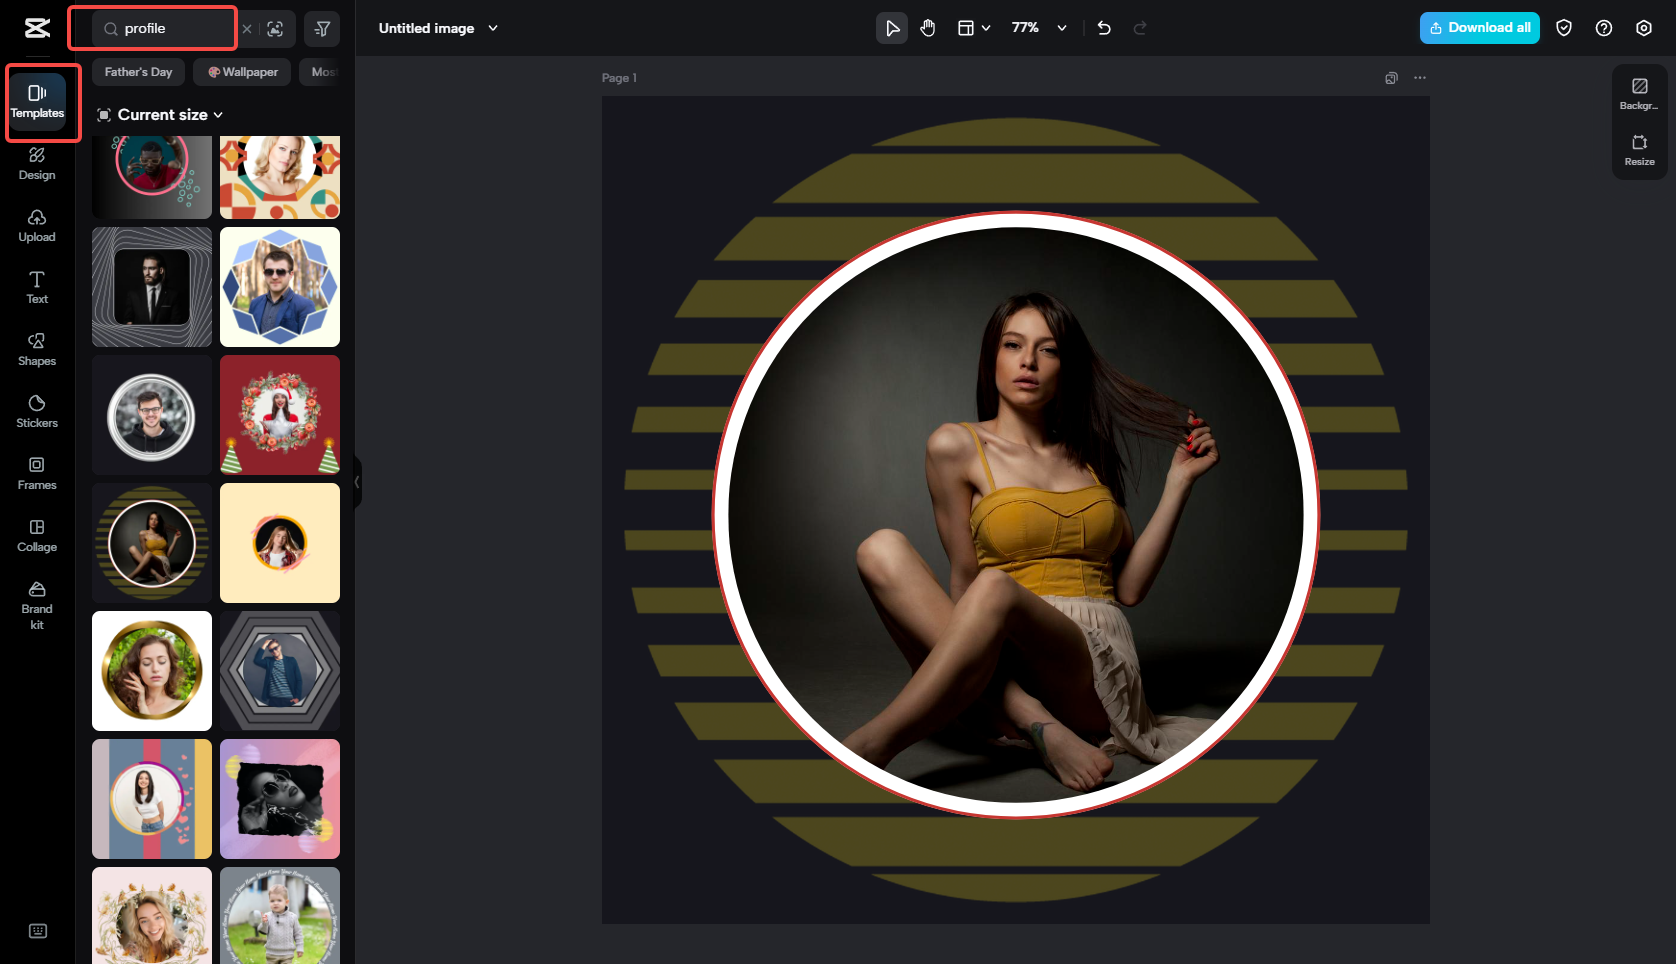Open Background settings in the right panel
Image resolution: width=1676 pixels, height=964 pixels.
click(1639, 93)
